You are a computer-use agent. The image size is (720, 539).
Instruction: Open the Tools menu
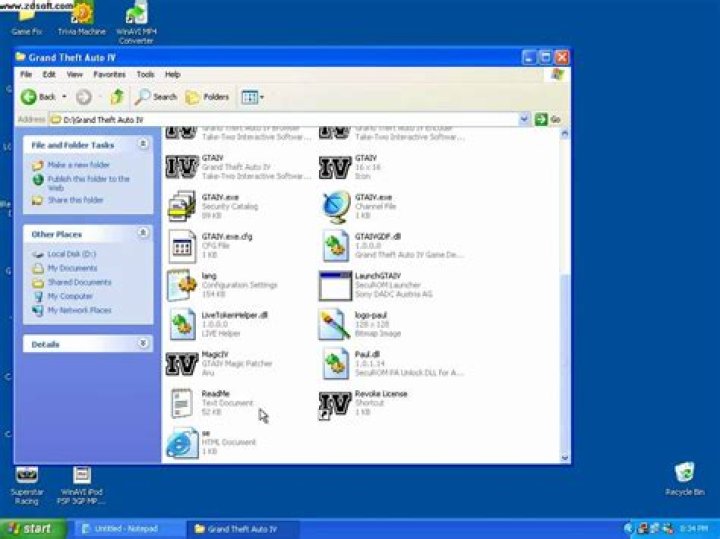pyautogui.click(x=145, y=74)
